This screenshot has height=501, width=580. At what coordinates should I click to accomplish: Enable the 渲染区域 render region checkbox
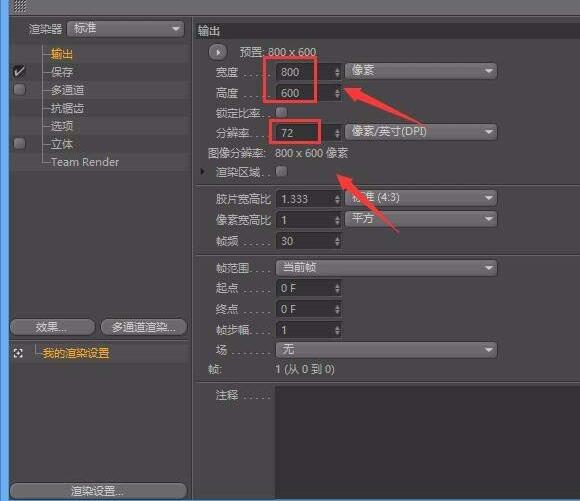(281, 171)
